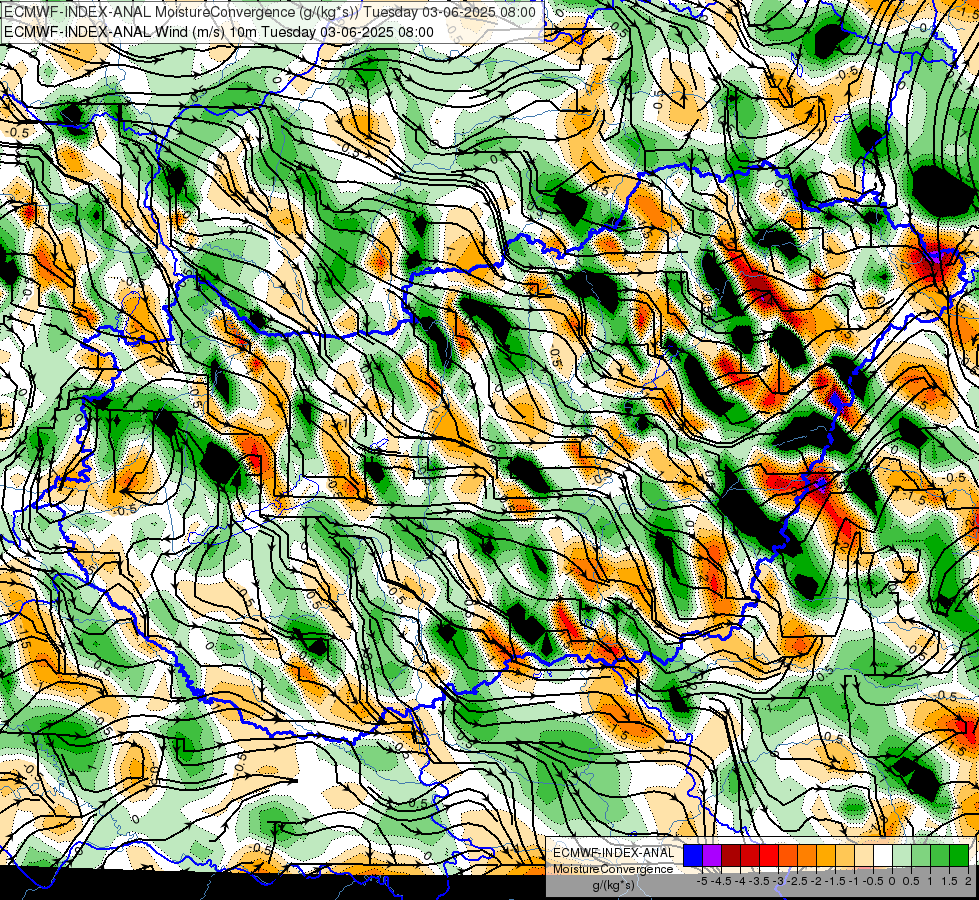The width and height of the screenshot is (979, 900).
Task: Click the -5 tick label on the legend
Action: (x=702, y=881)
